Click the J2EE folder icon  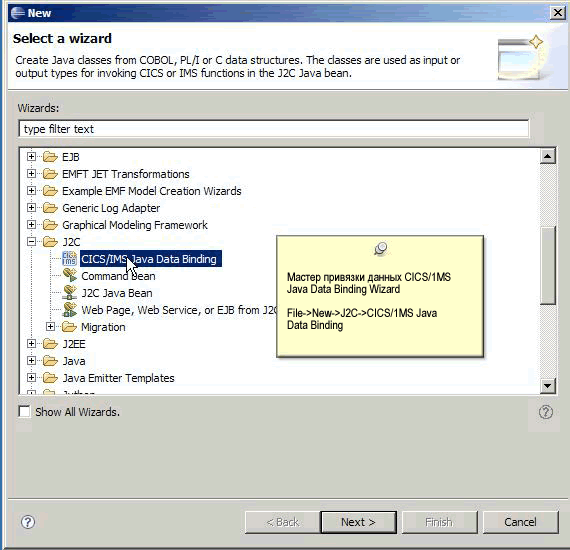click(50, 344)
